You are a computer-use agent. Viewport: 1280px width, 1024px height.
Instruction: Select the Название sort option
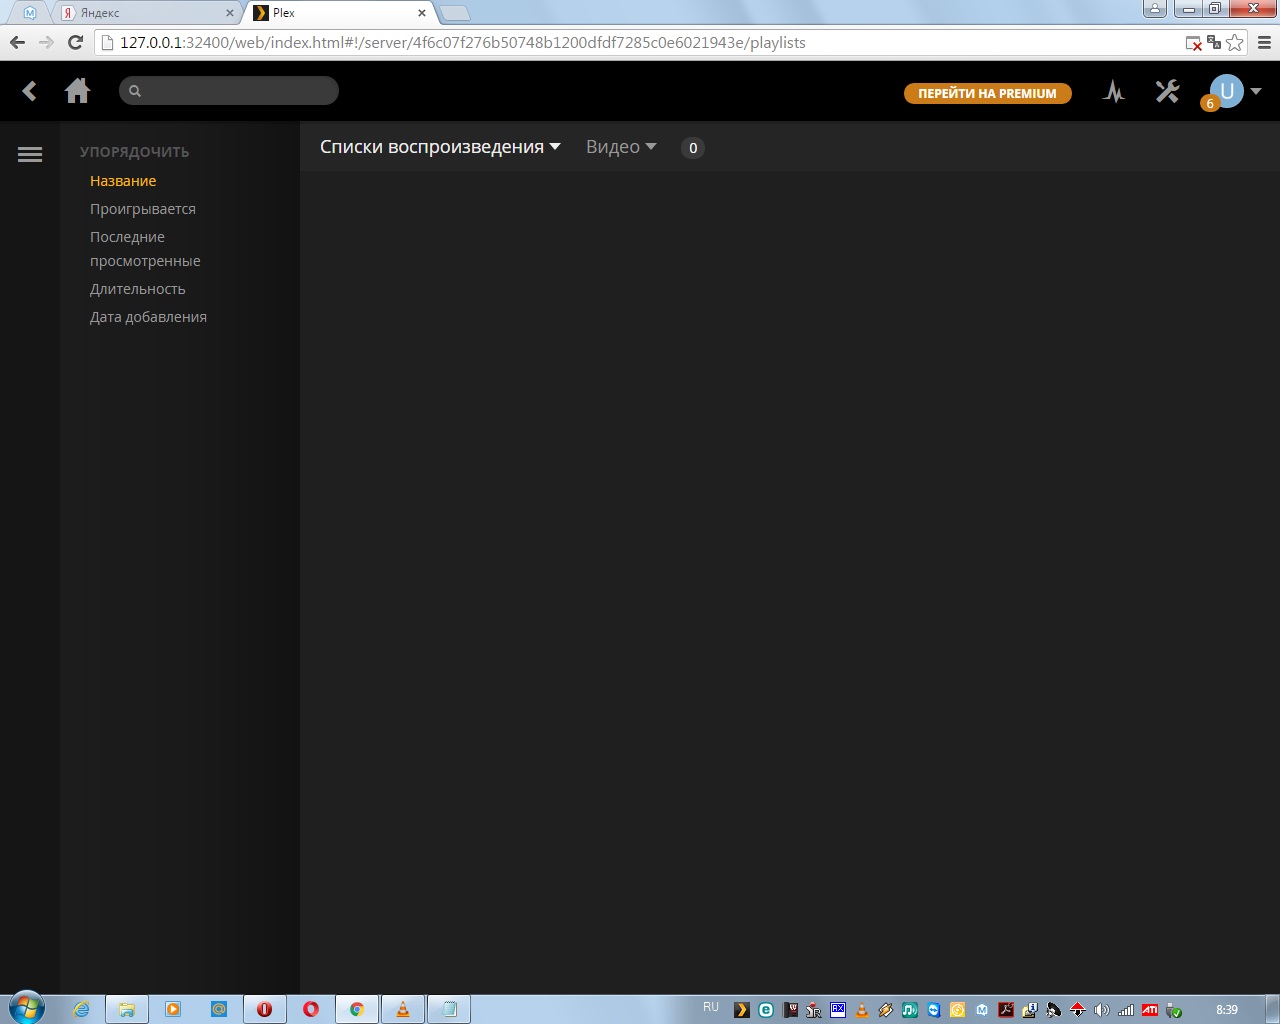pos(122,180)
